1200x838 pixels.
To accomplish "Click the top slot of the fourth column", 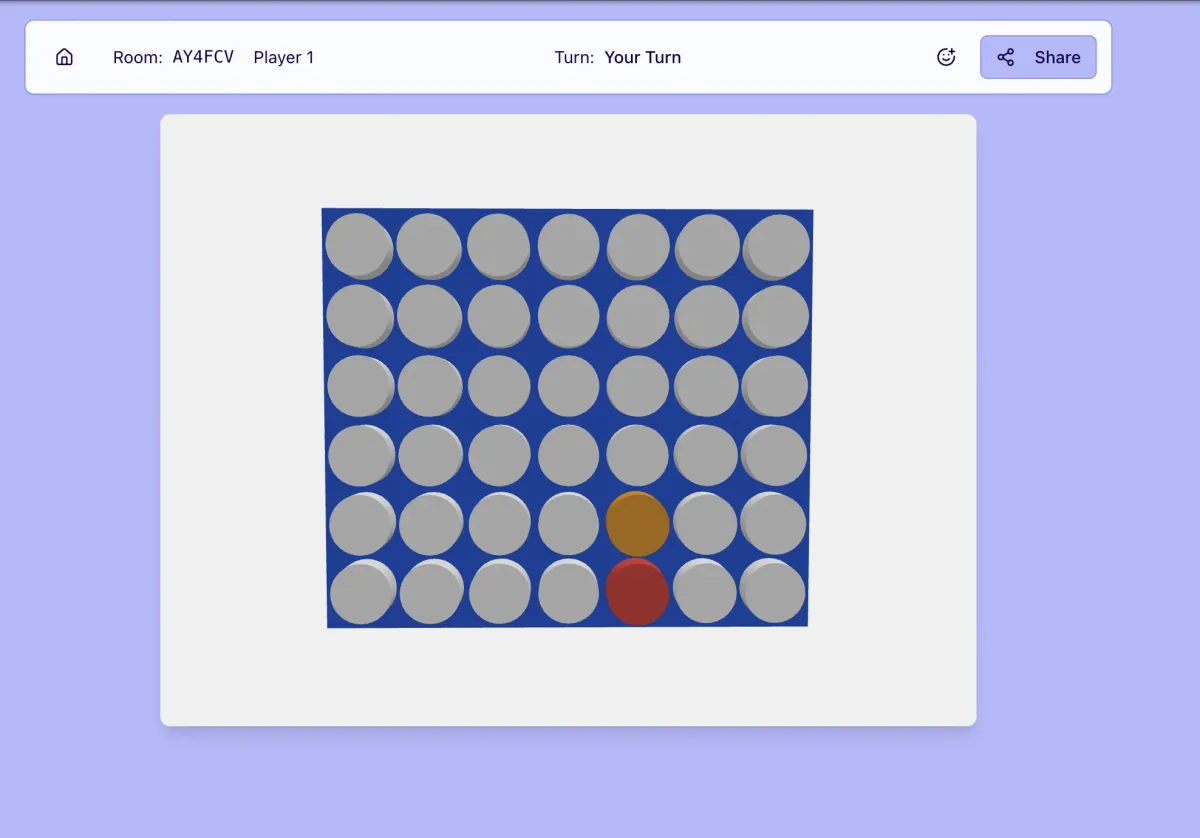I will point(569,246).
